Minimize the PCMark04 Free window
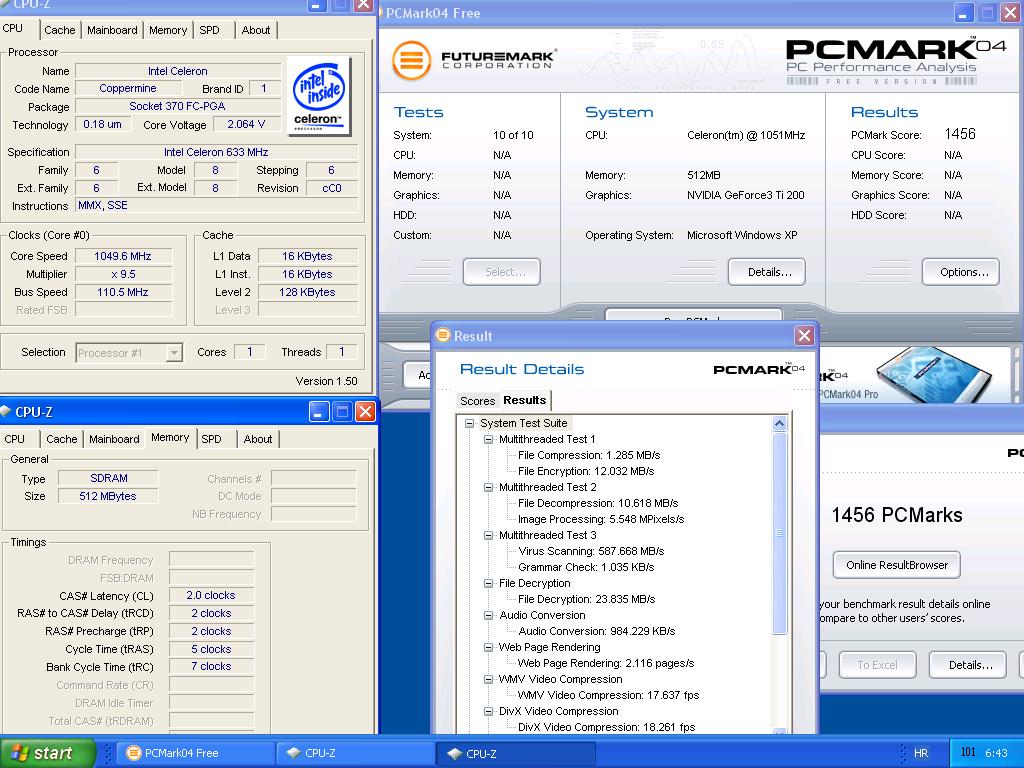 click(964, 12)
